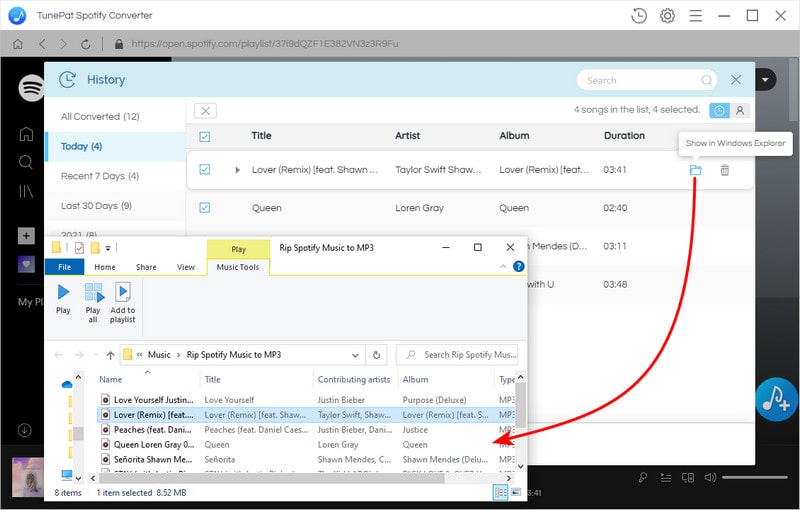The width and height of the screenshot is (800, 510).
Task: Click the History search field
Action: point(646,80)
